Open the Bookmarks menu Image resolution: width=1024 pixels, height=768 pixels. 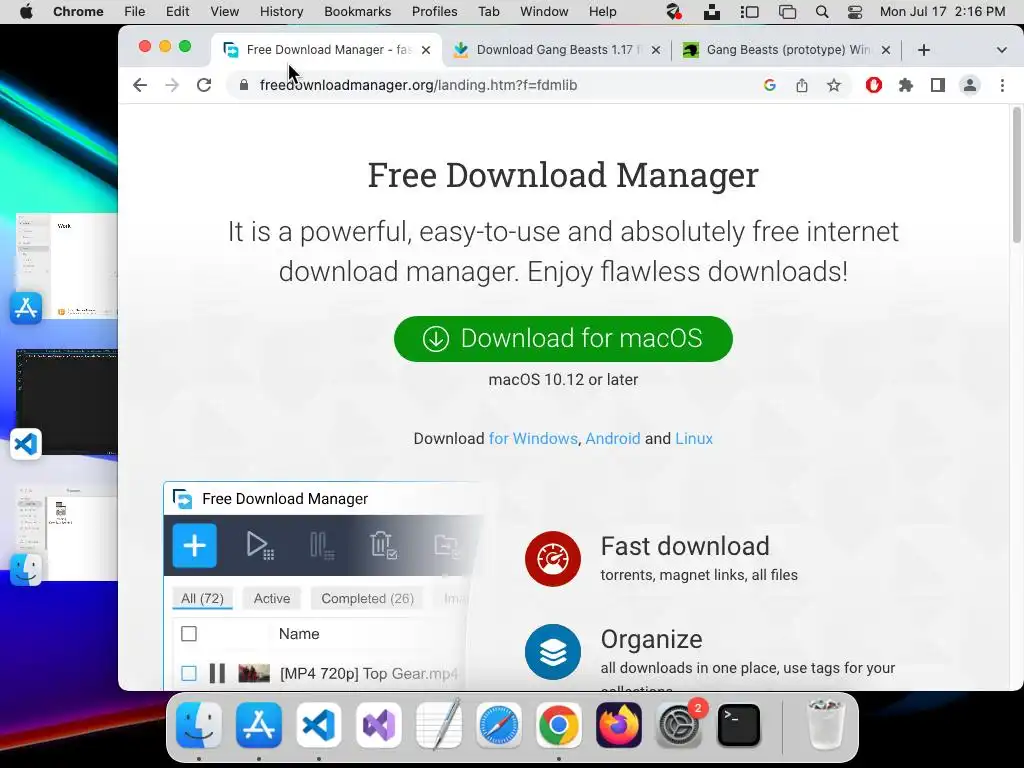point(357,12)
